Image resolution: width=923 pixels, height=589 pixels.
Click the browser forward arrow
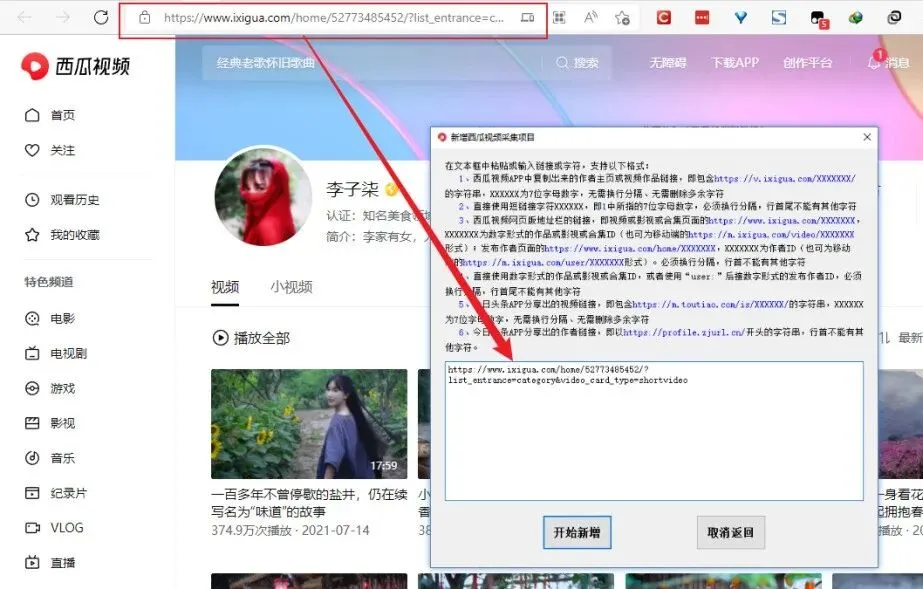coord(63,17)
